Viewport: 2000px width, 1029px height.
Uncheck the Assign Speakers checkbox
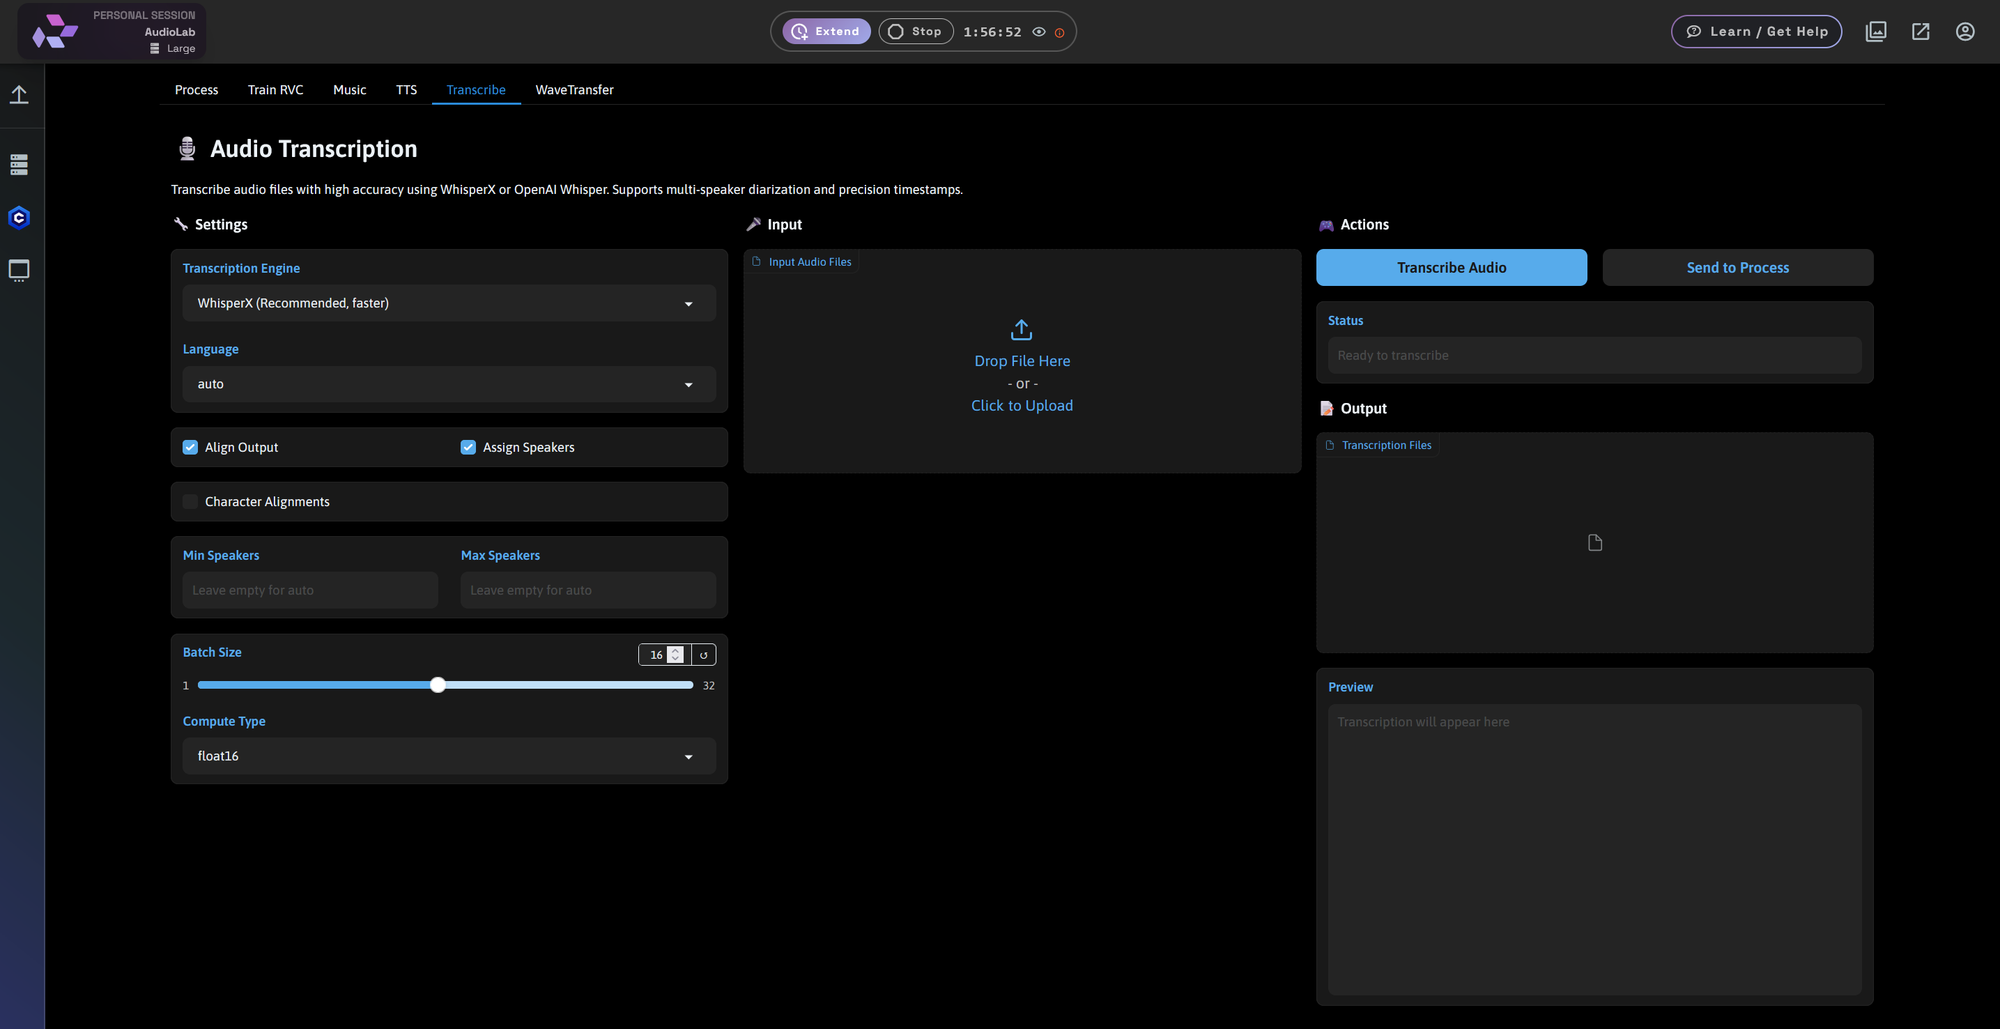468,447
